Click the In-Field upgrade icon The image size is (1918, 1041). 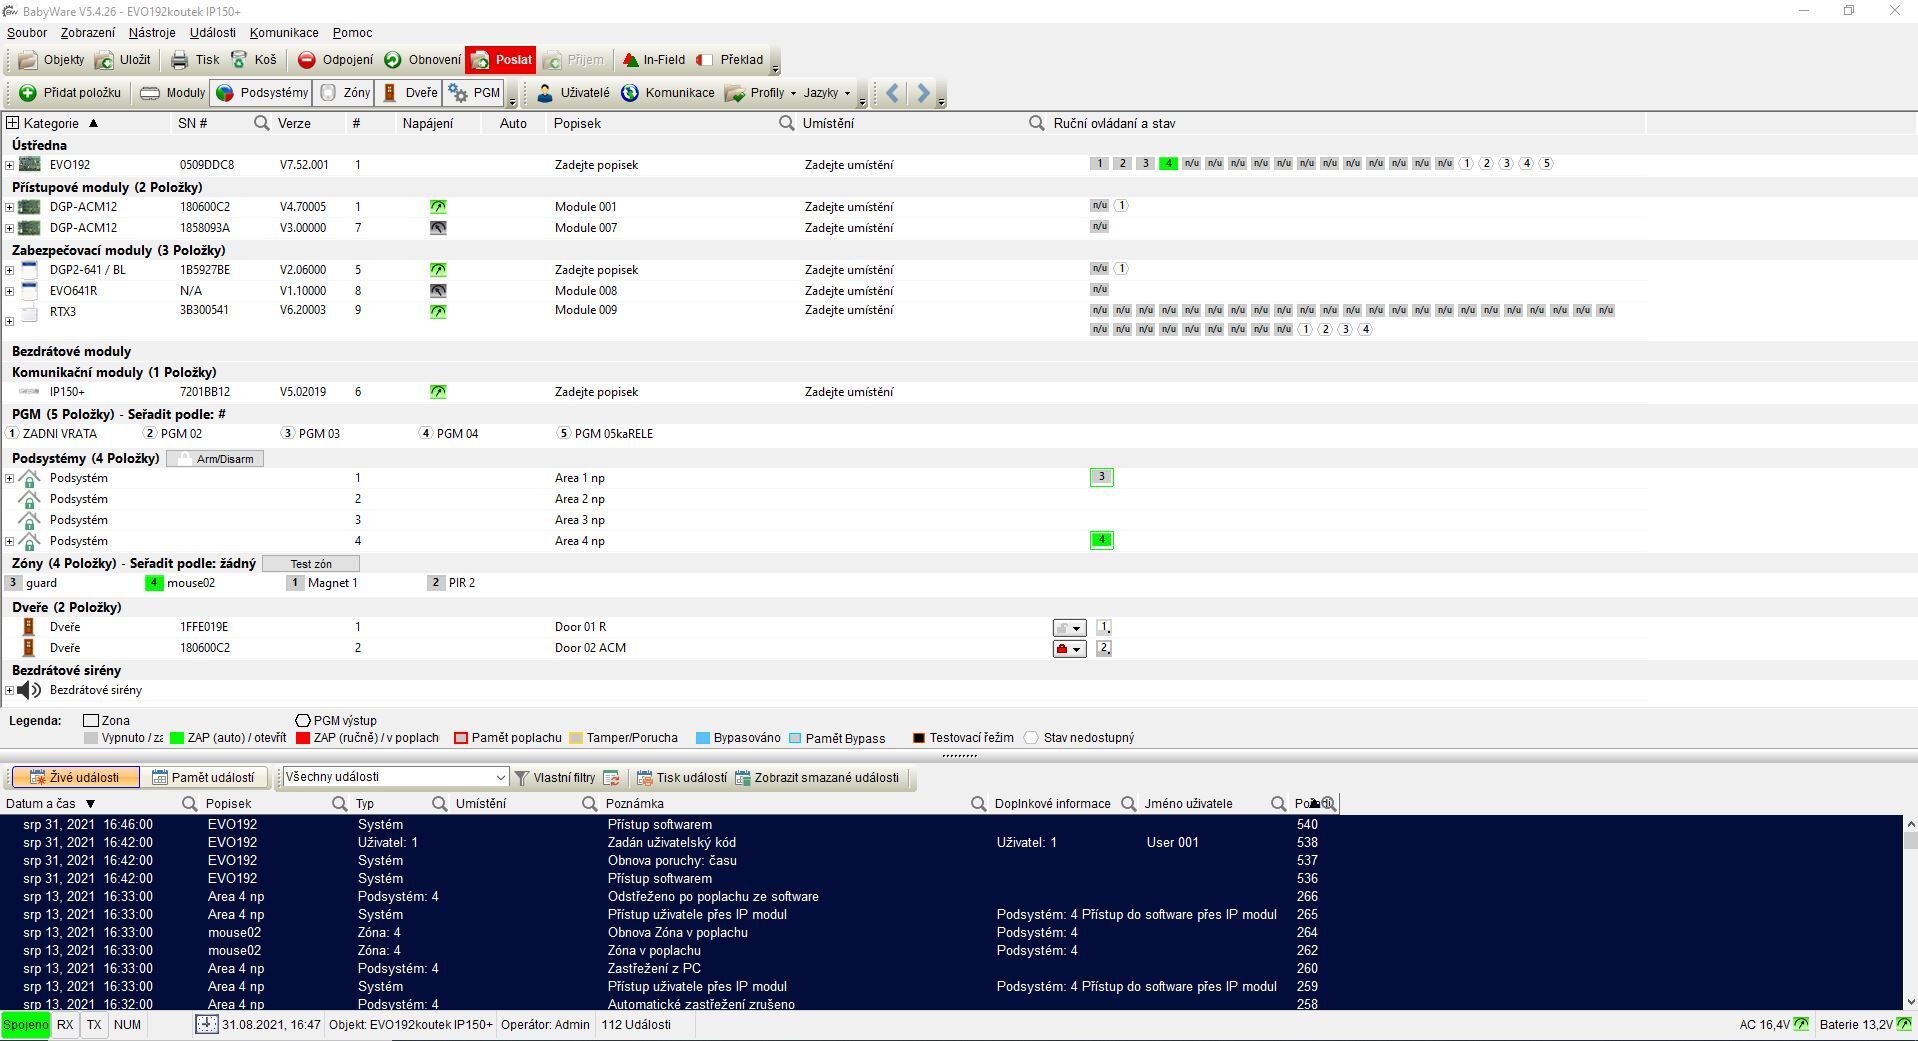pyautogui.click(x=630, y=60)
